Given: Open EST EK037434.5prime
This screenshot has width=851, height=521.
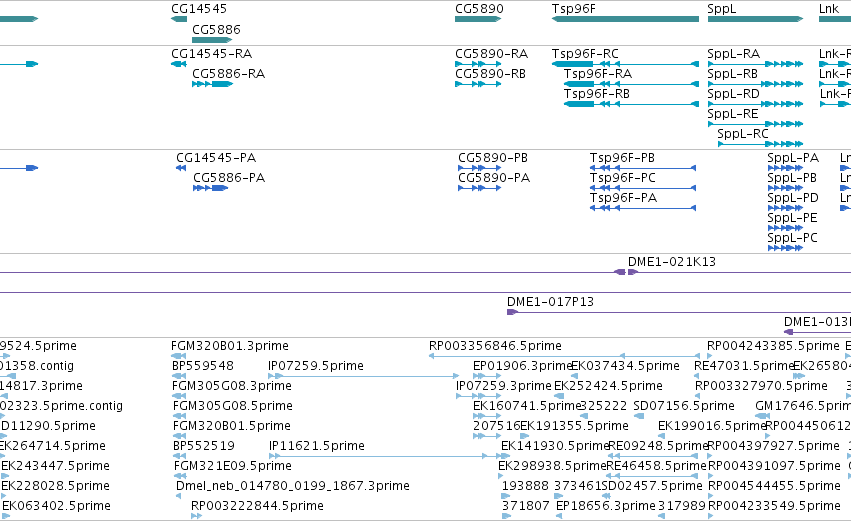Looking at the screenshot, I should 625,366.
